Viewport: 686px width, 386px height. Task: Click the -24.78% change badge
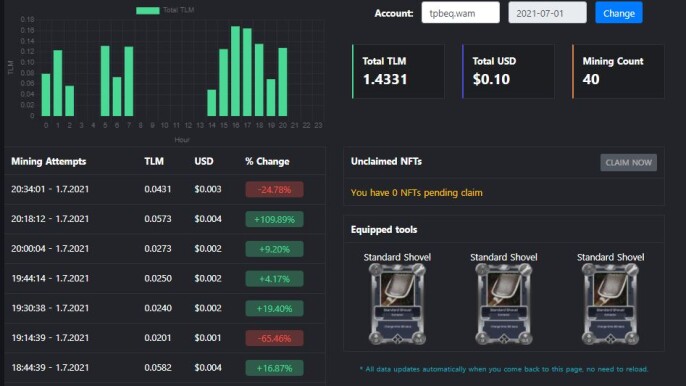pyautogui.click(x=274, y=189)
